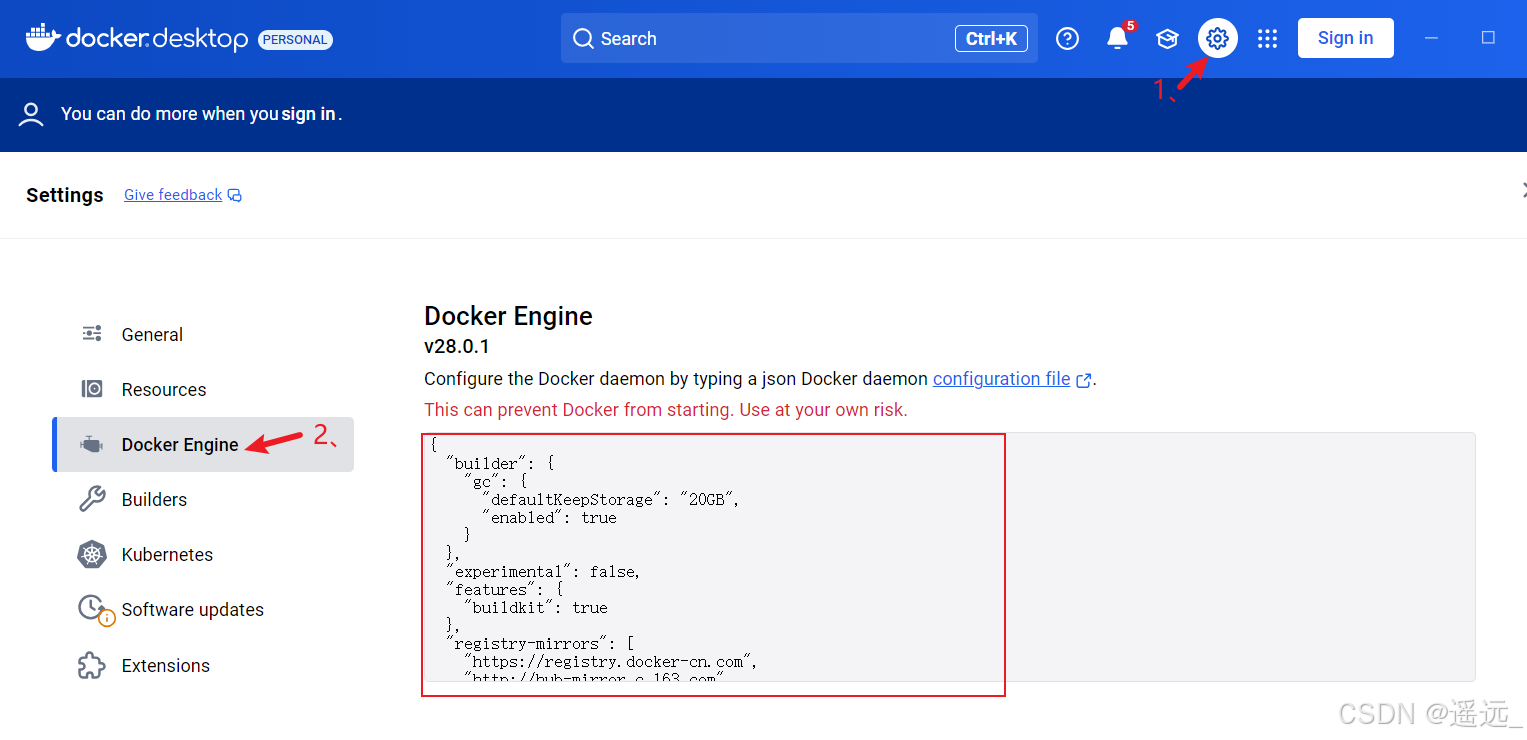Image resolution: width=1527 pixels, height=740 pixels.
Task: Click the "enabled": true line
Action: [549, 518]
